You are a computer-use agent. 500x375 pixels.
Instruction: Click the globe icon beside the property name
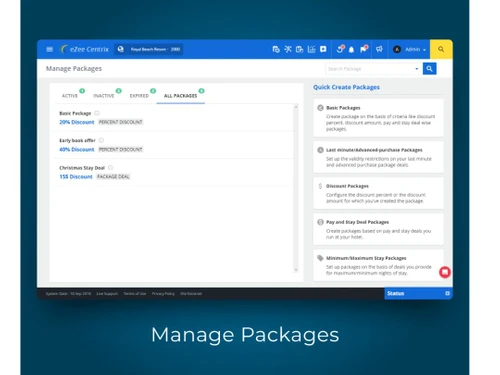pyautogui.click(x=121, y=49)
